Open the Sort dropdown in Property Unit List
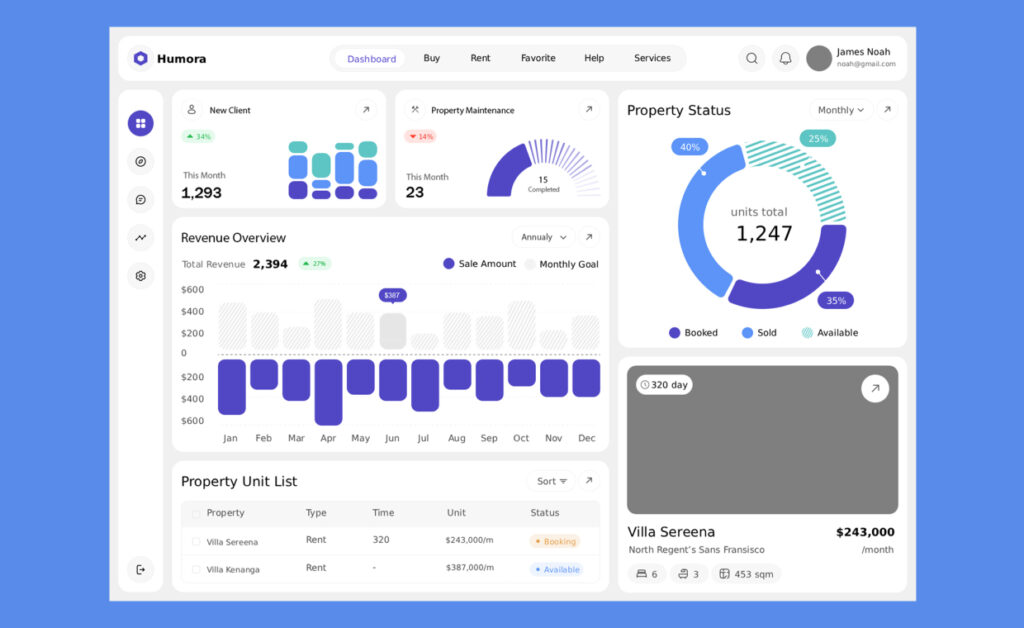Screen dimensions: 1024x628 (551, 481)
